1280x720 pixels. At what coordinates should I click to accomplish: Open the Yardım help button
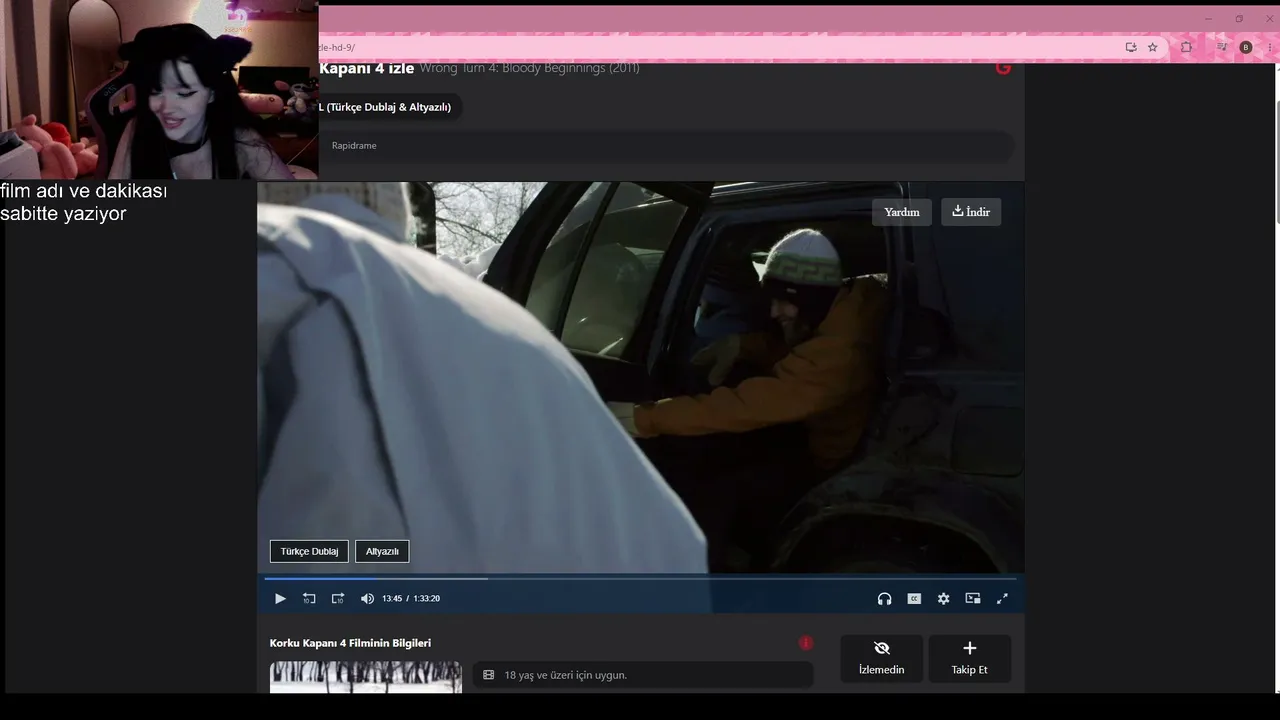(x=902, y=212)
